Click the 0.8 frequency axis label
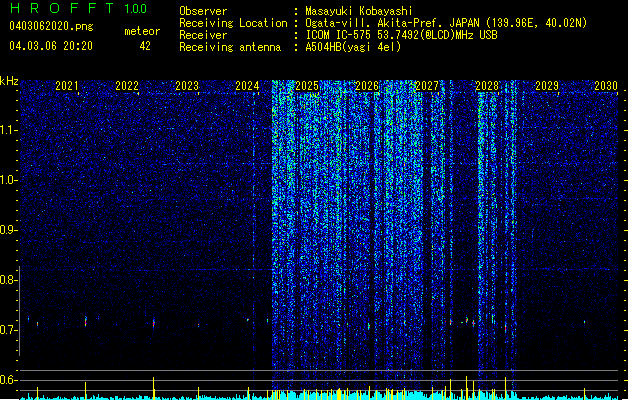629x400 pixels. click(7, 280)
